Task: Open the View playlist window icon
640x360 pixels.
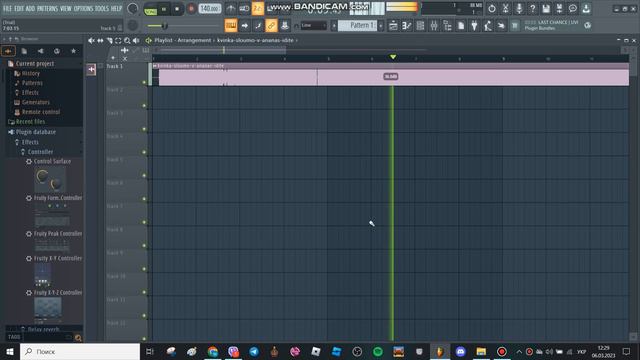Action: 393,26
